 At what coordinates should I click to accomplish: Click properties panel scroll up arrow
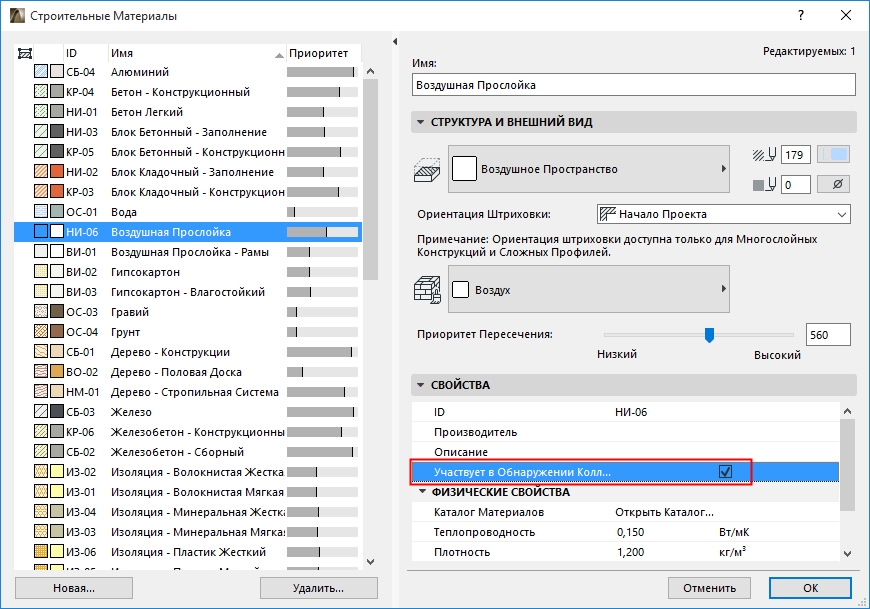click(847, 411)
